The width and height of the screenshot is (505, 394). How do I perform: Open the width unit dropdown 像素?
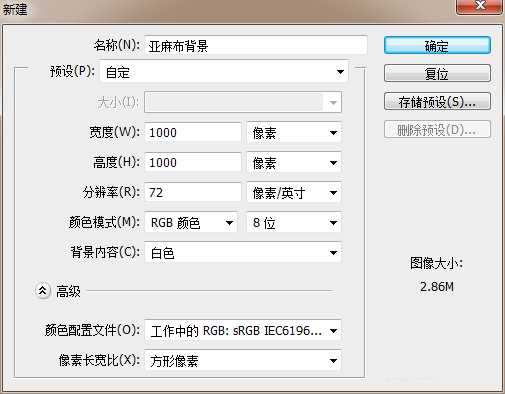point(294,132)
